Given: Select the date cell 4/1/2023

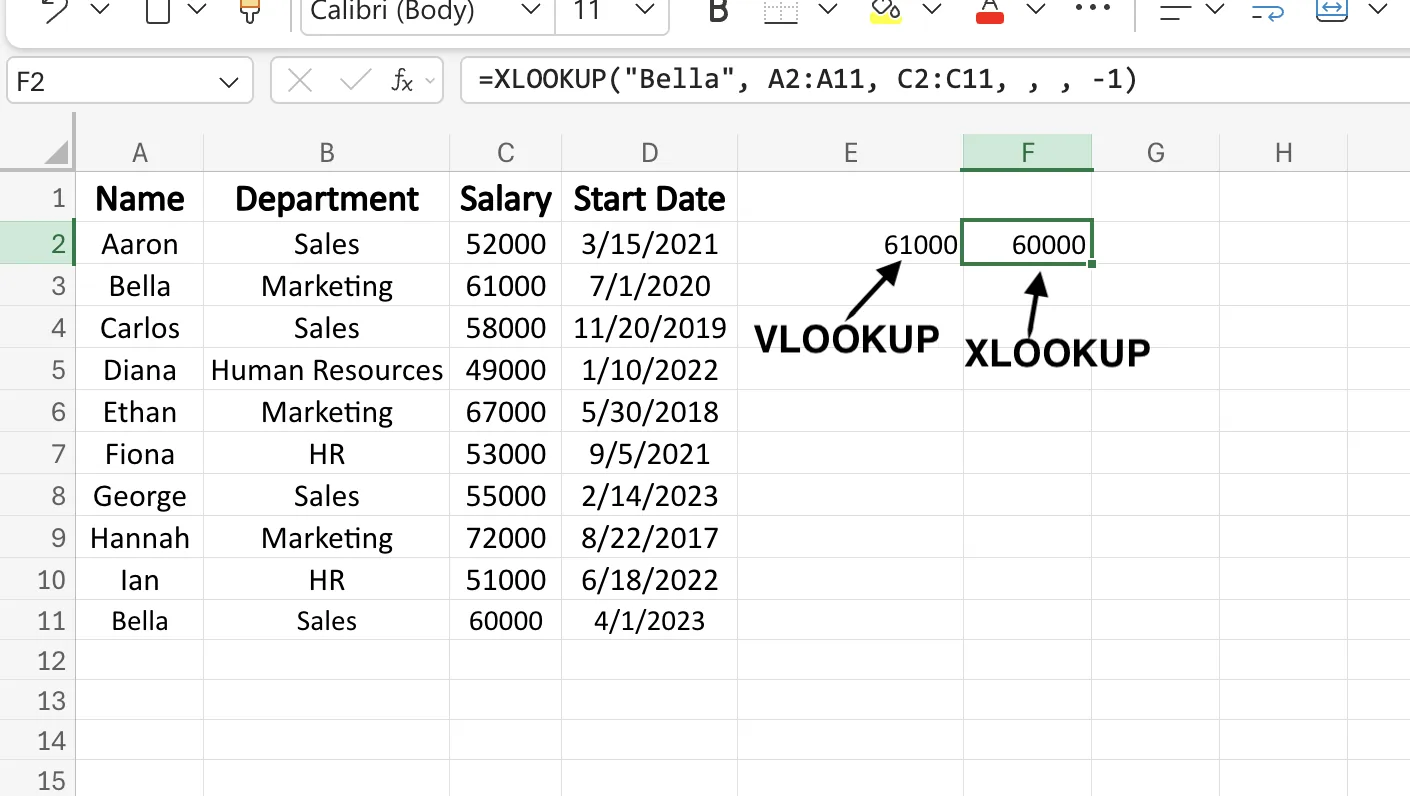Looking at the screenshot, I should click(x=650, y=621).
